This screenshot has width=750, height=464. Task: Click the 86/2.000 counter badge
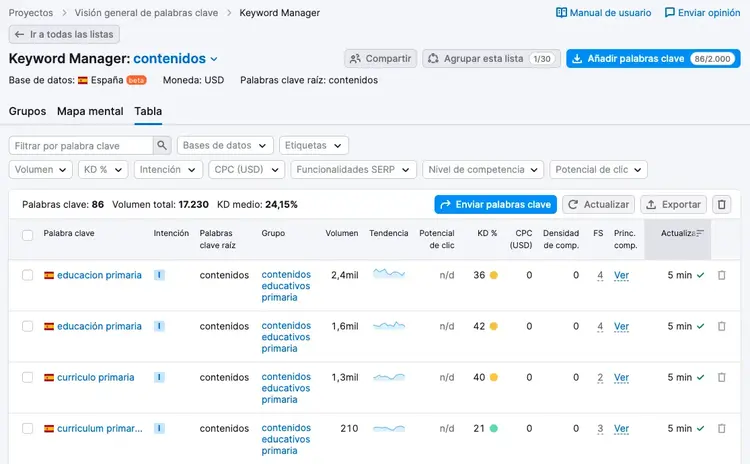[x=713, y=59]
